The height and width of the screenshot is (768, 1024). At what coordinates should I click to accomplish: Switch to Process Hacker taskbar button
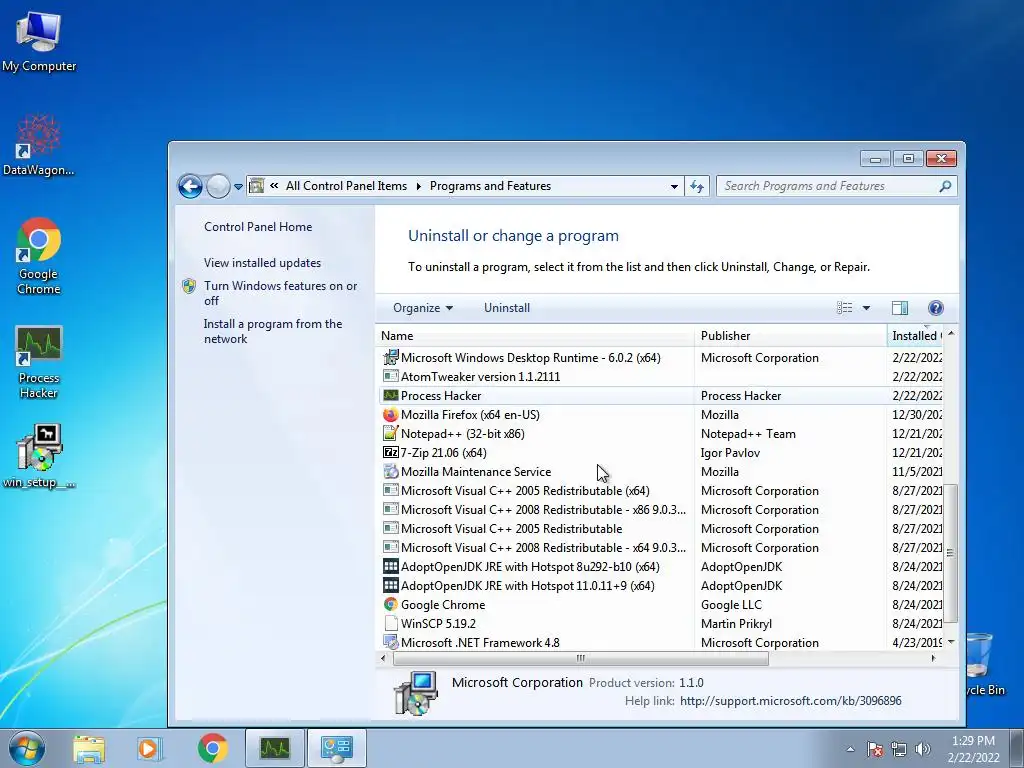275,748
